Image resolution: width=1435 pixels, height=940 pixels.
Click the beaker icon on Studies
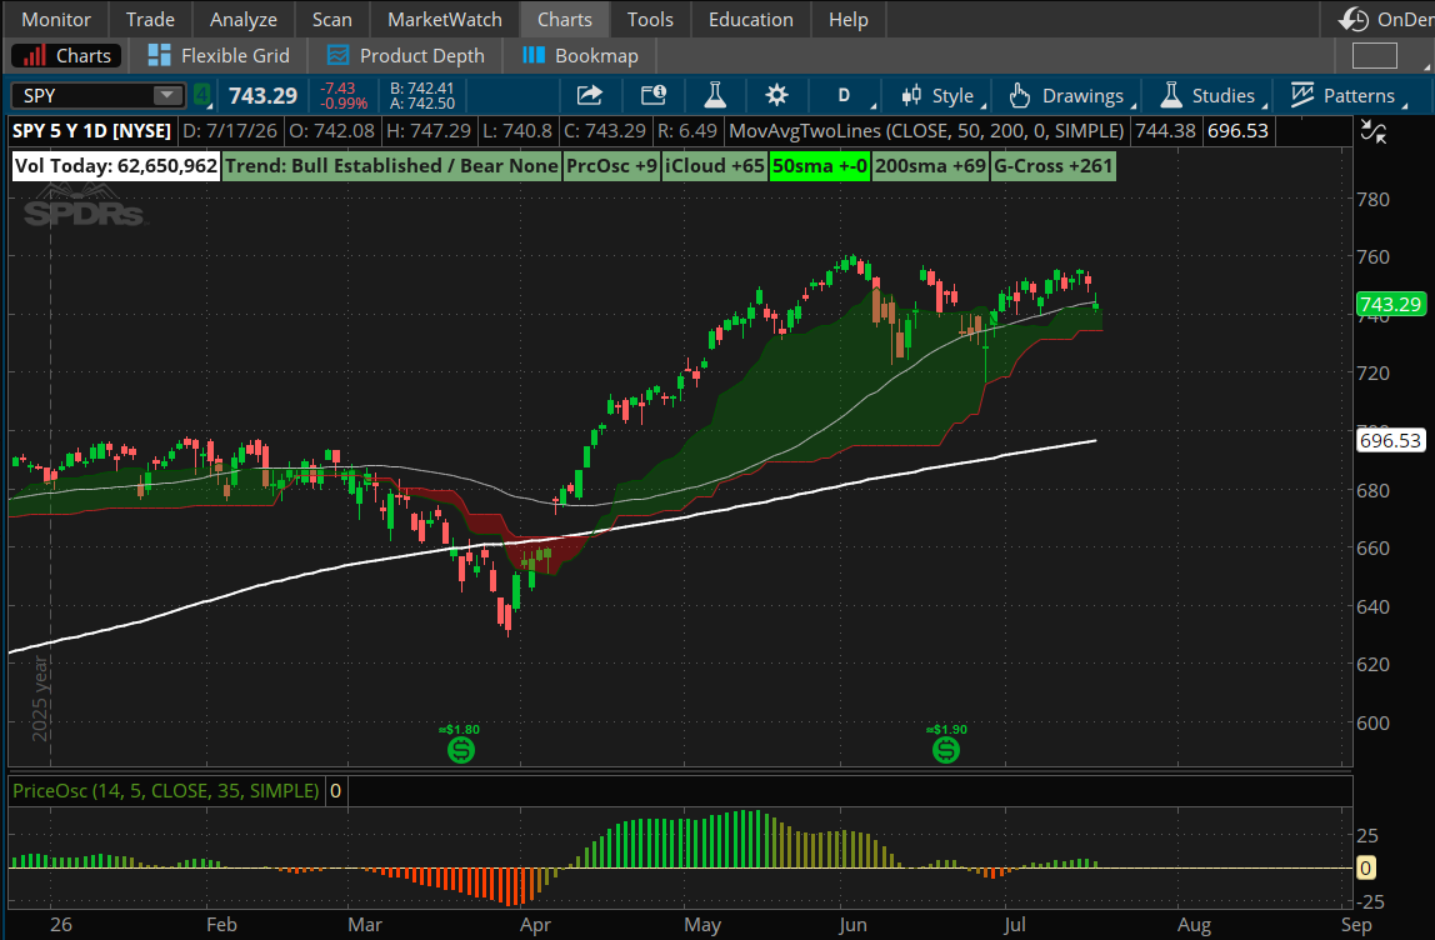click(1171, 95)
